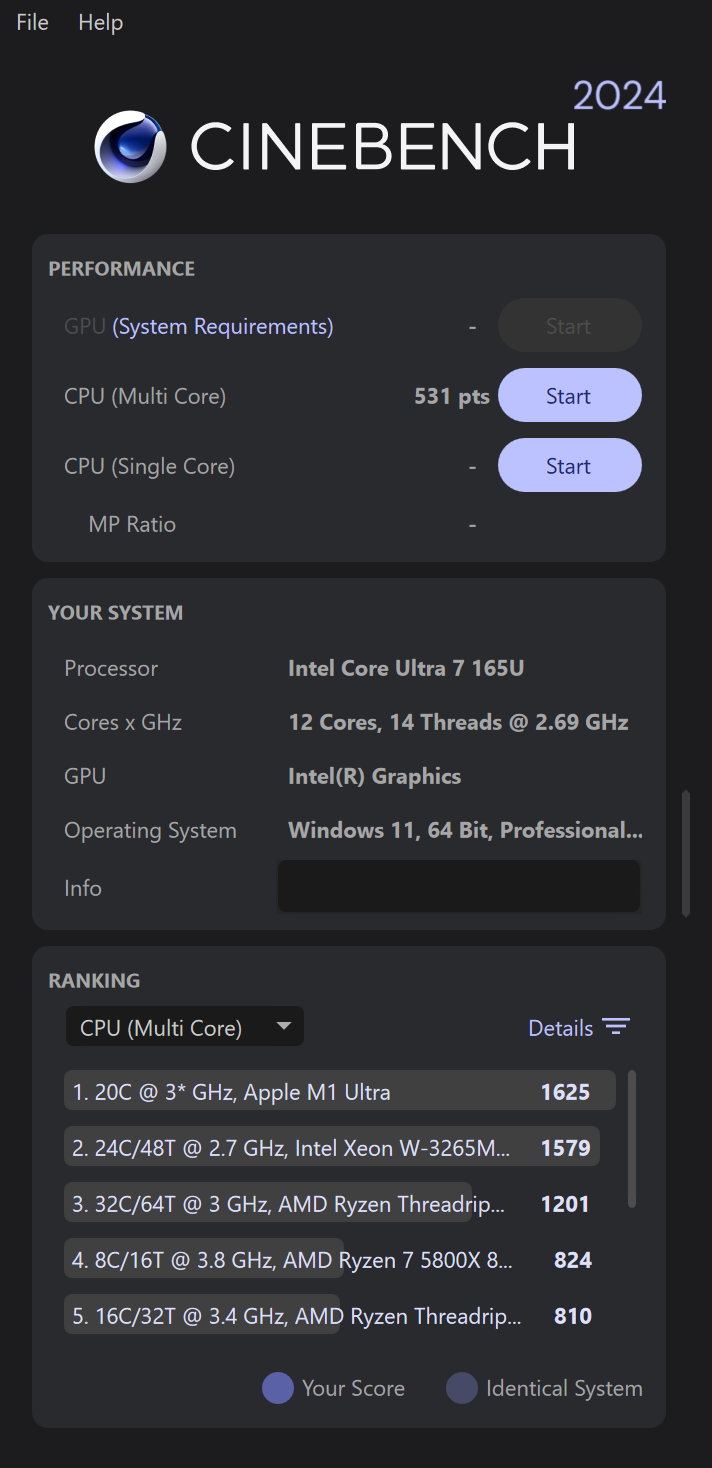The height and width of the screenshot is (1468, 712).
Task: Open the Help menu
Action: [x=100, y=22]
